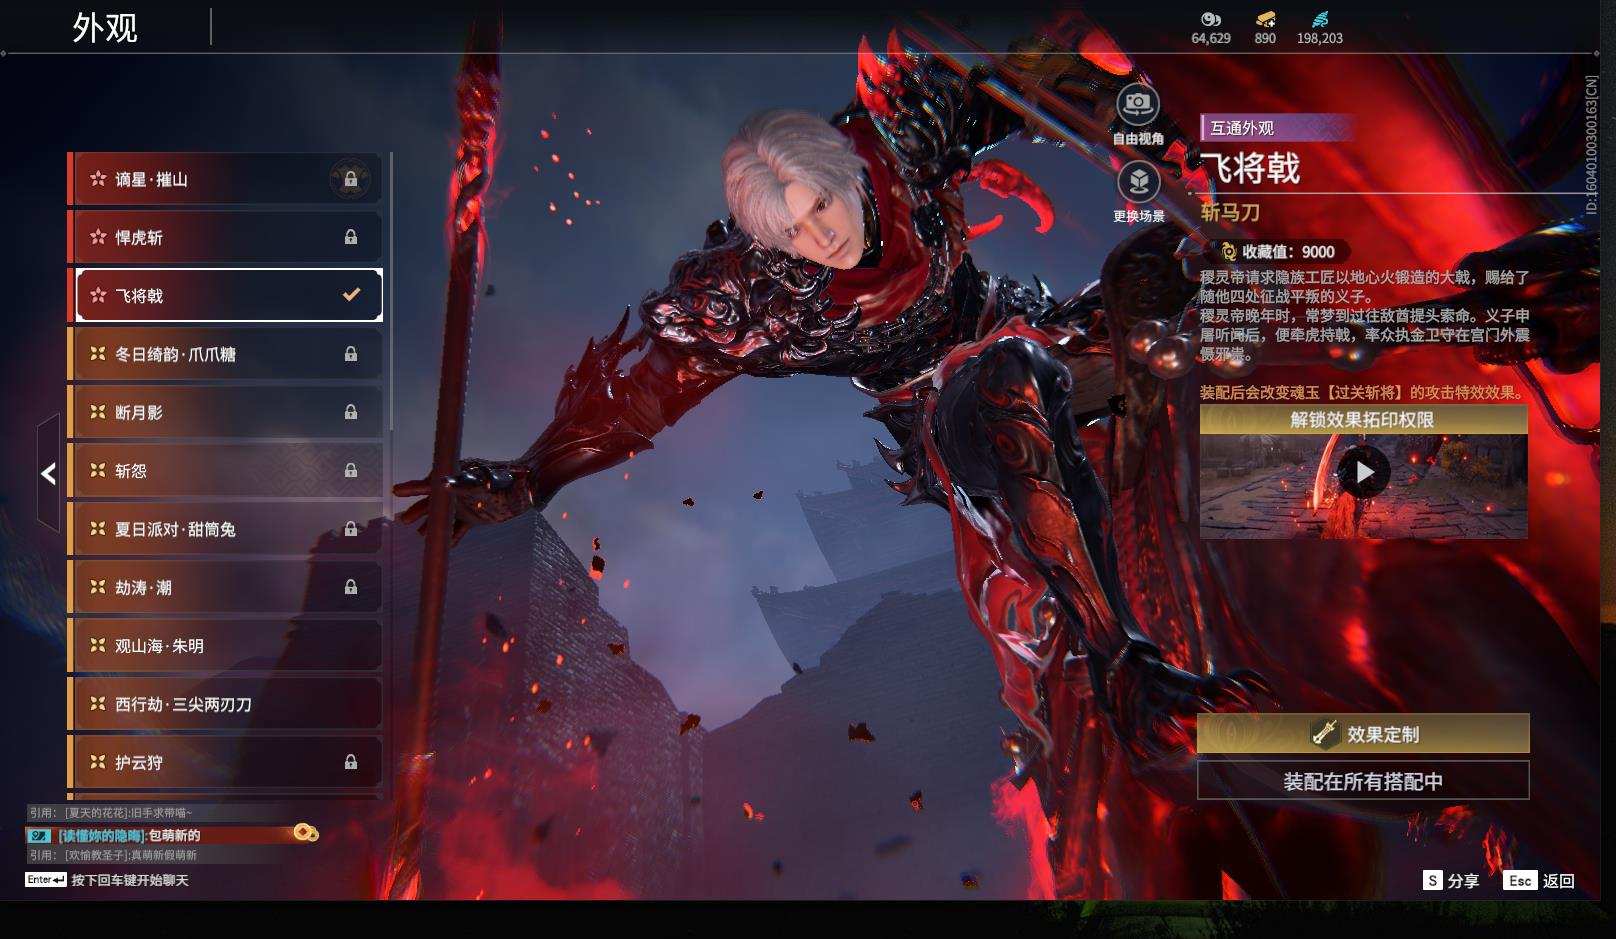Image resolution: width=1616 pixels, height=939 pixels.
Task: Click the lock icon on 断月影
Action: (351, 412)
